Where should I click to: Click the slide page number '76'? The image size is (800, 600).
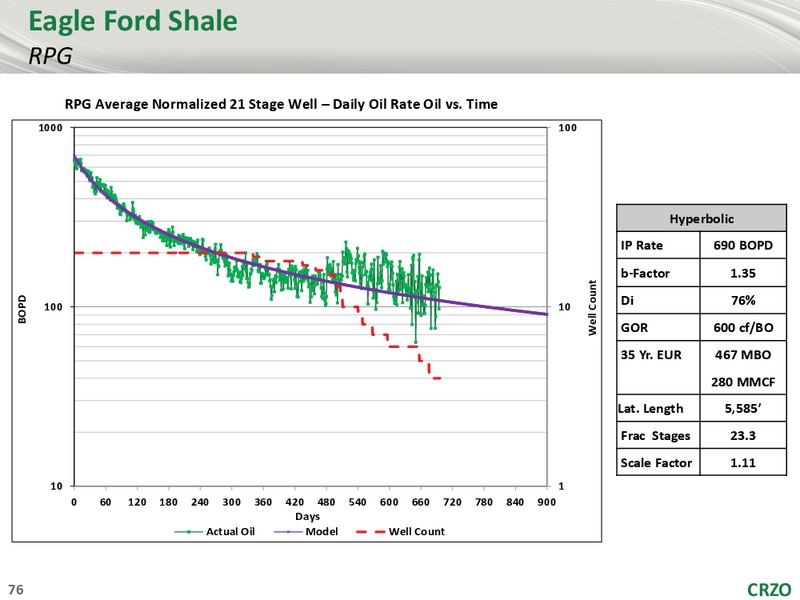click(x=16, y=589)
